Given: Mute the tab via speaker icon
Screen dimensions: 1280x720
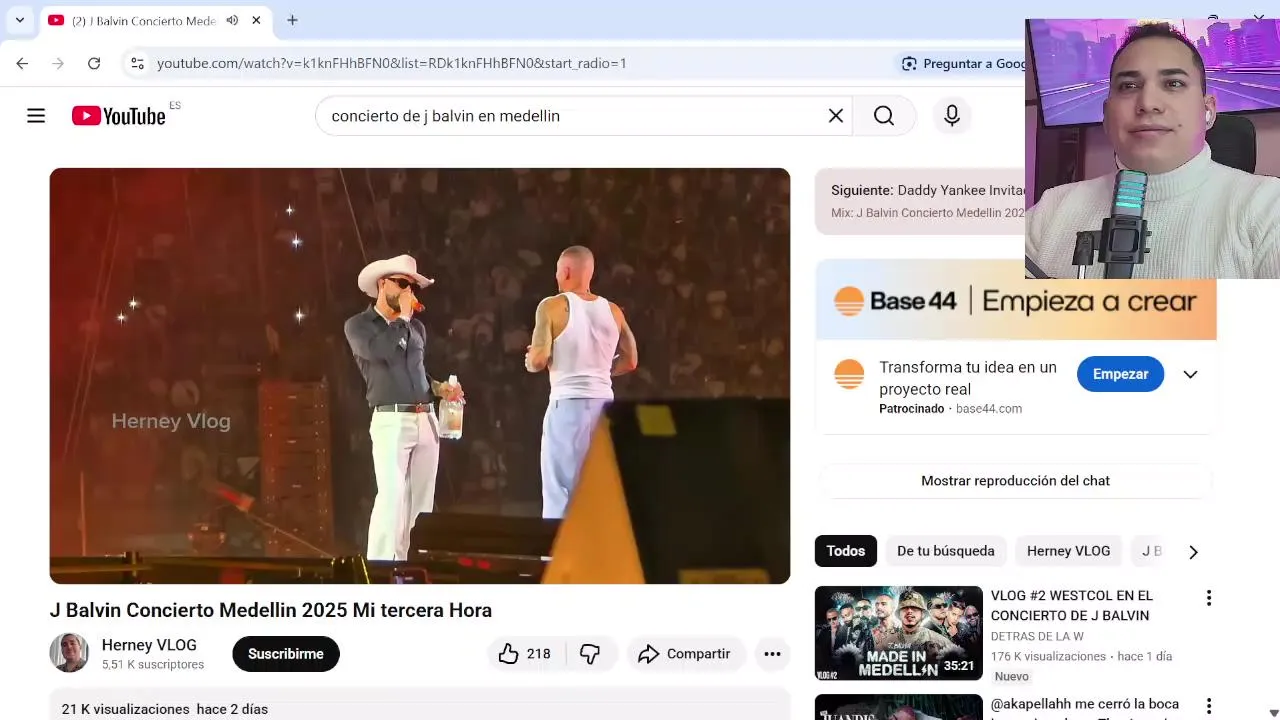Looking at the screenshot, I should [x=232, y=20].
